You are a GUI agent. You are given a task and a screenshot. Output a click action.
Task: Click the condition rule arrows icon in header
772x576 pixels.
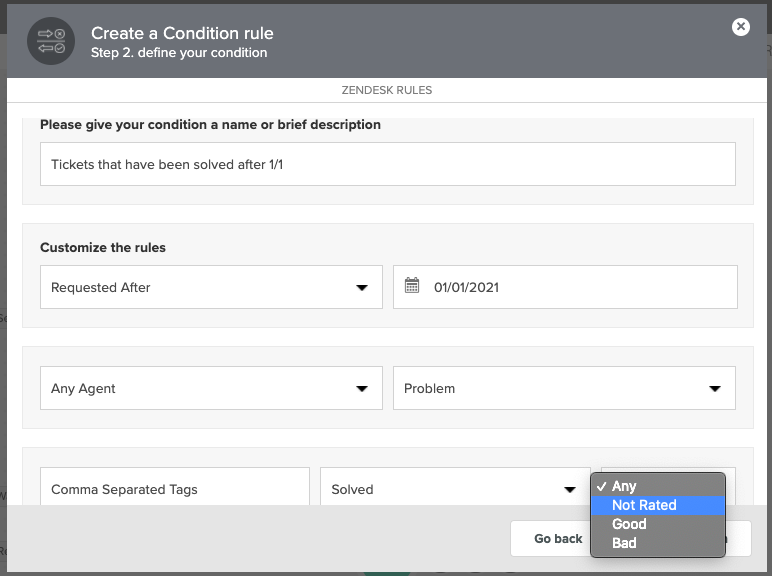click(51, 41)
